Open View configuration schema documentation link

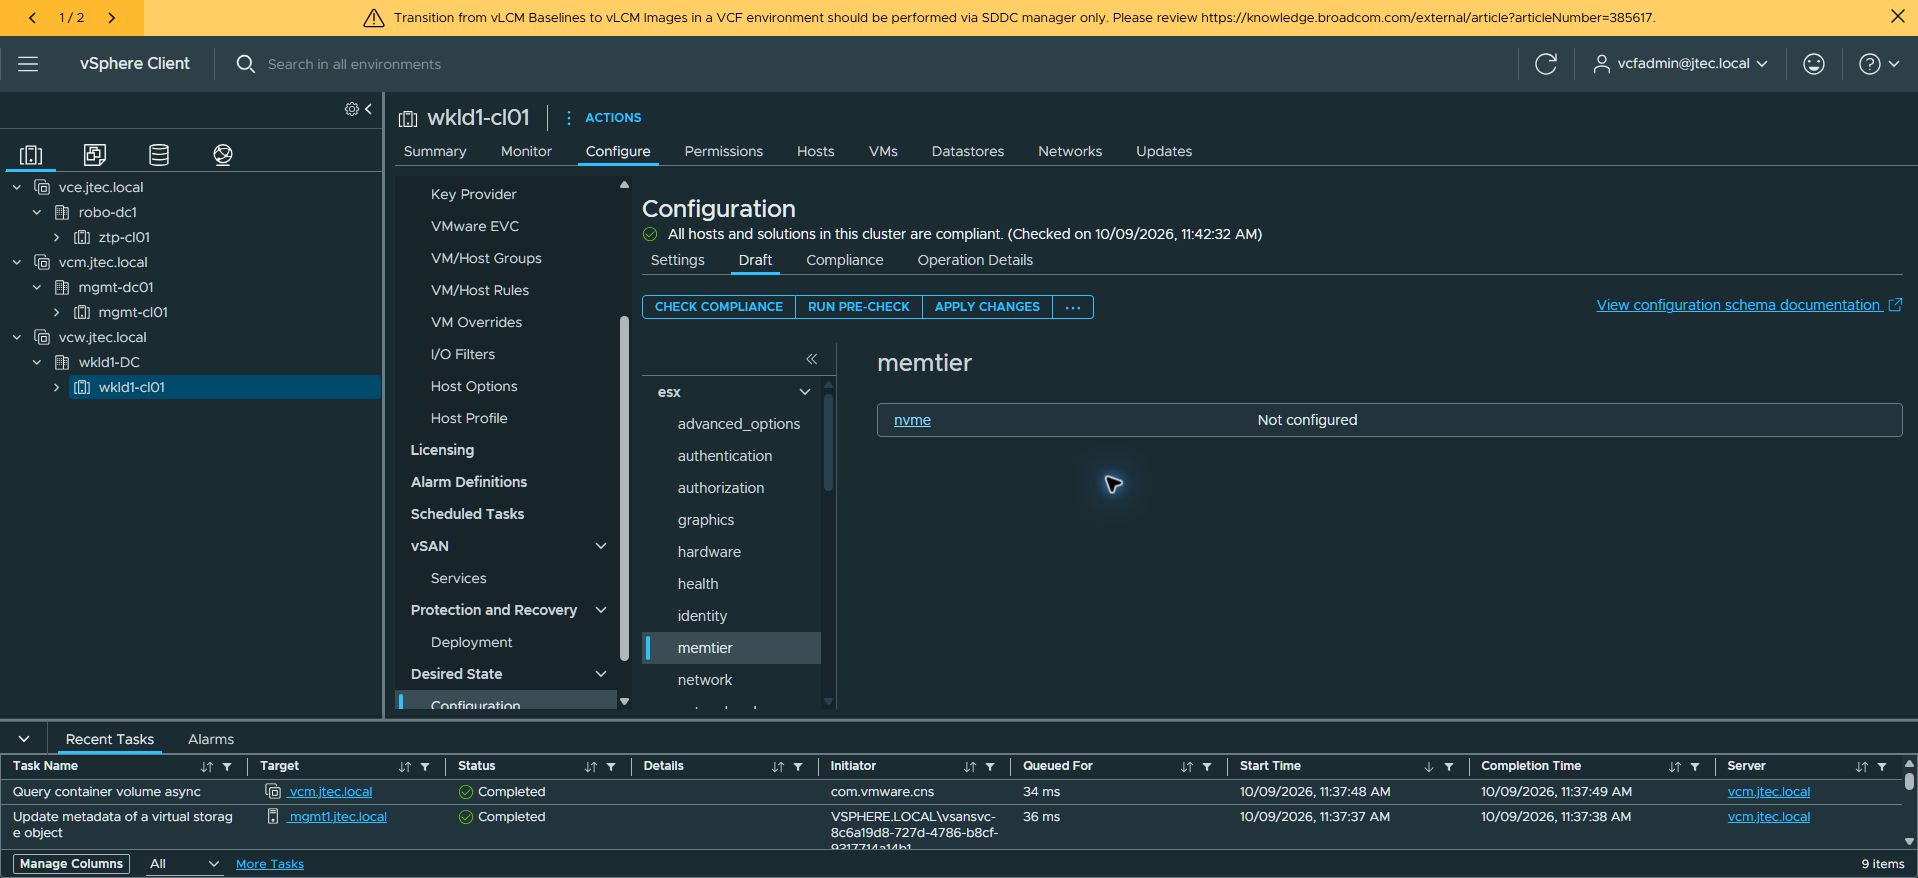point(1749,305)
